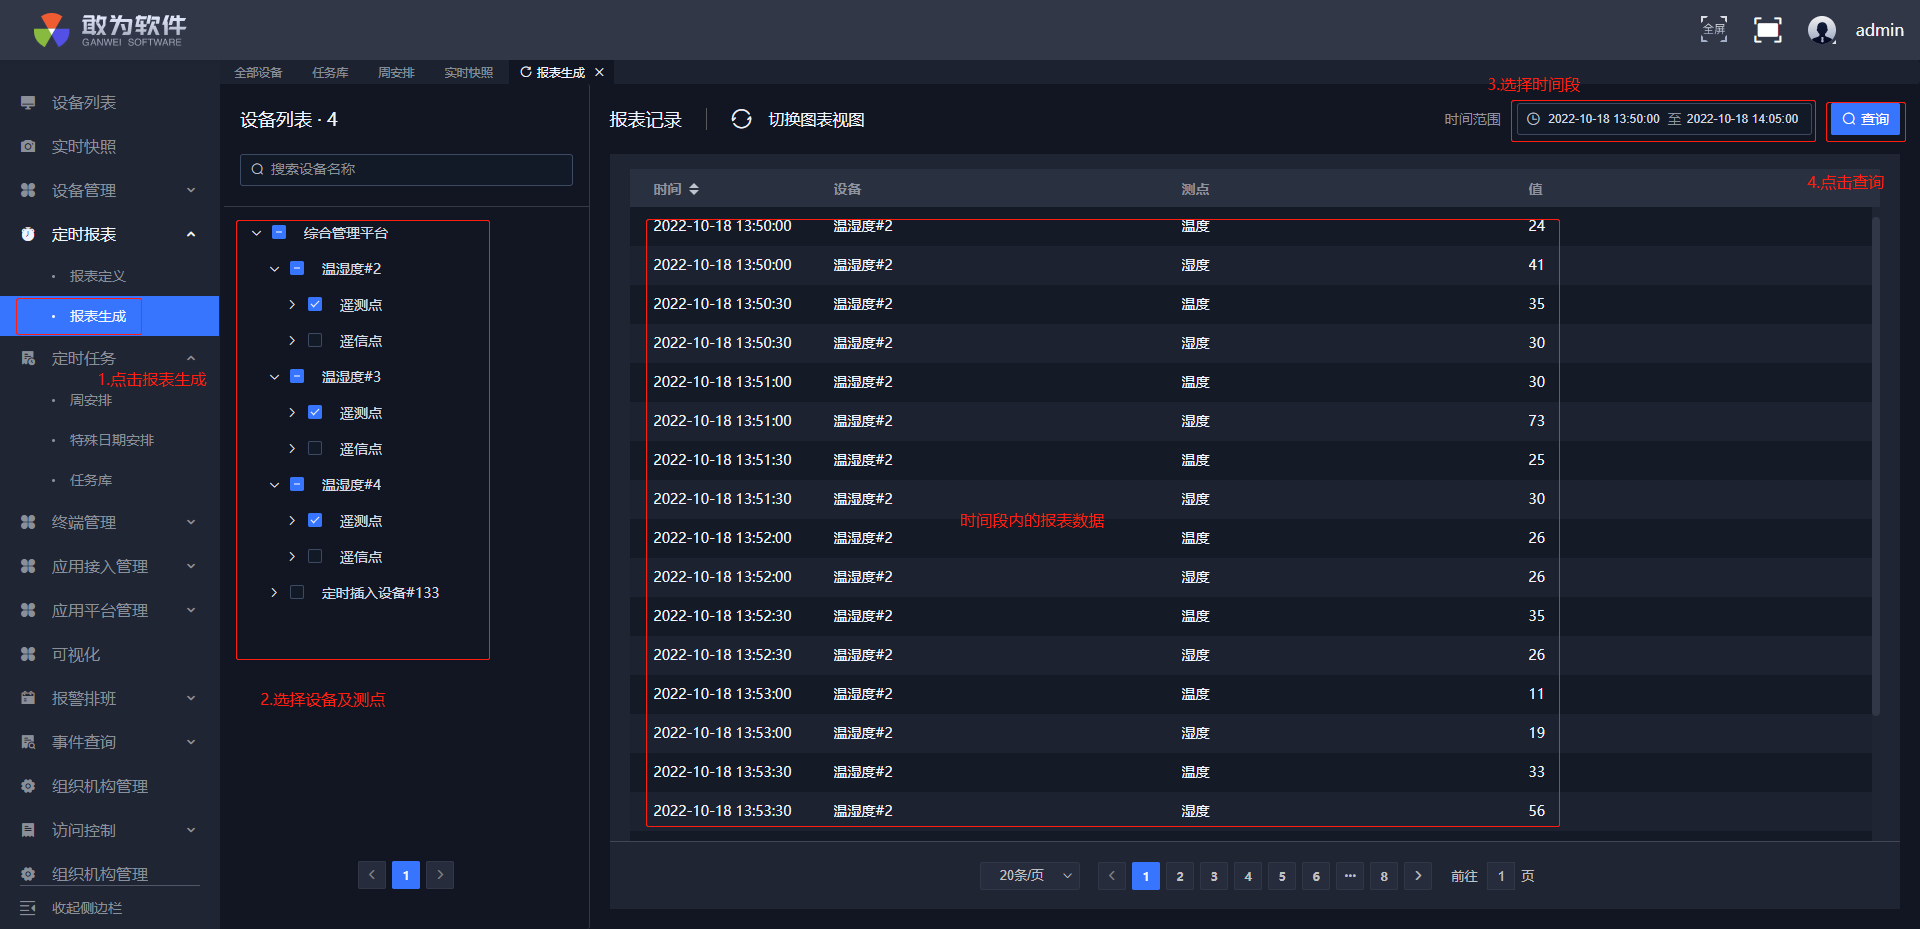Go to page 2 of report records
The width and height of the screenshot is (1920, 929).
pyautogui.click(x=1180, y=876)
